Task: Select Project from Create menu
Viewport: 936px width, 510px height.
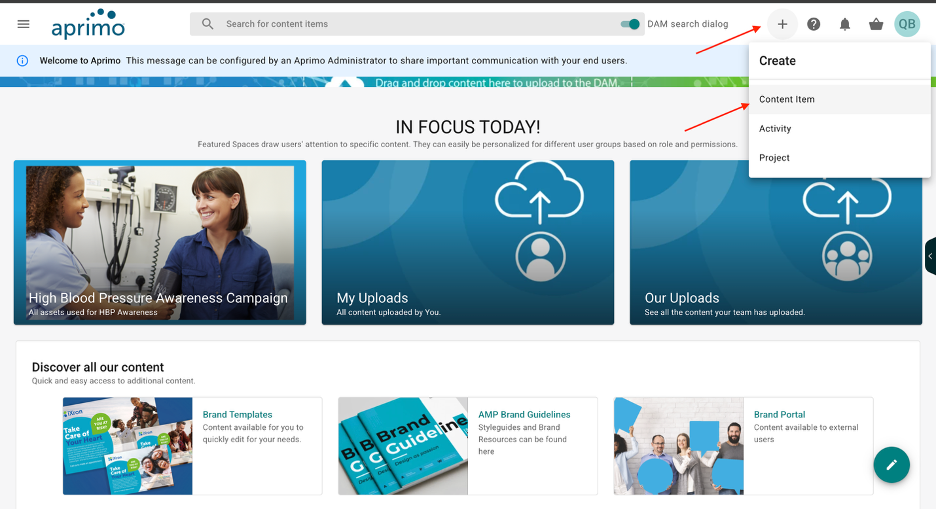Action: point(839,158)
